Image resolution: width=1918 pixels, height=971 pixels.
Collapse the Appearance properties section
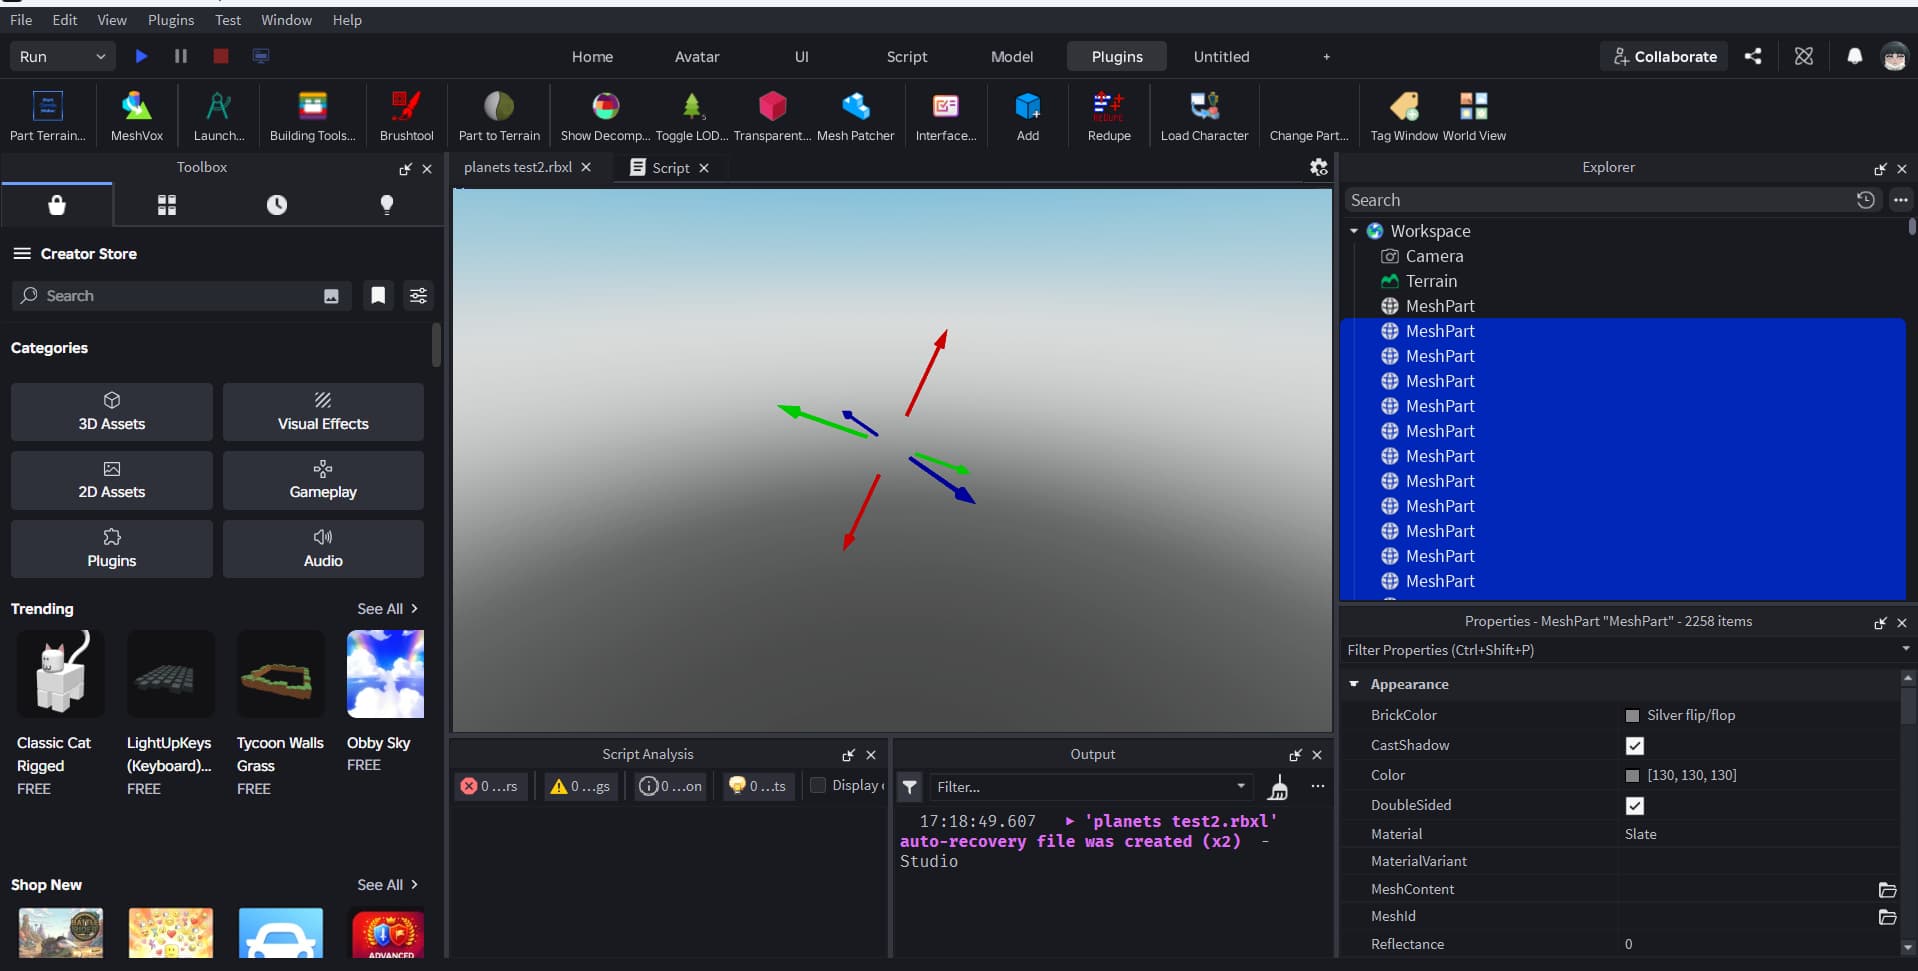click(1354, 684)
